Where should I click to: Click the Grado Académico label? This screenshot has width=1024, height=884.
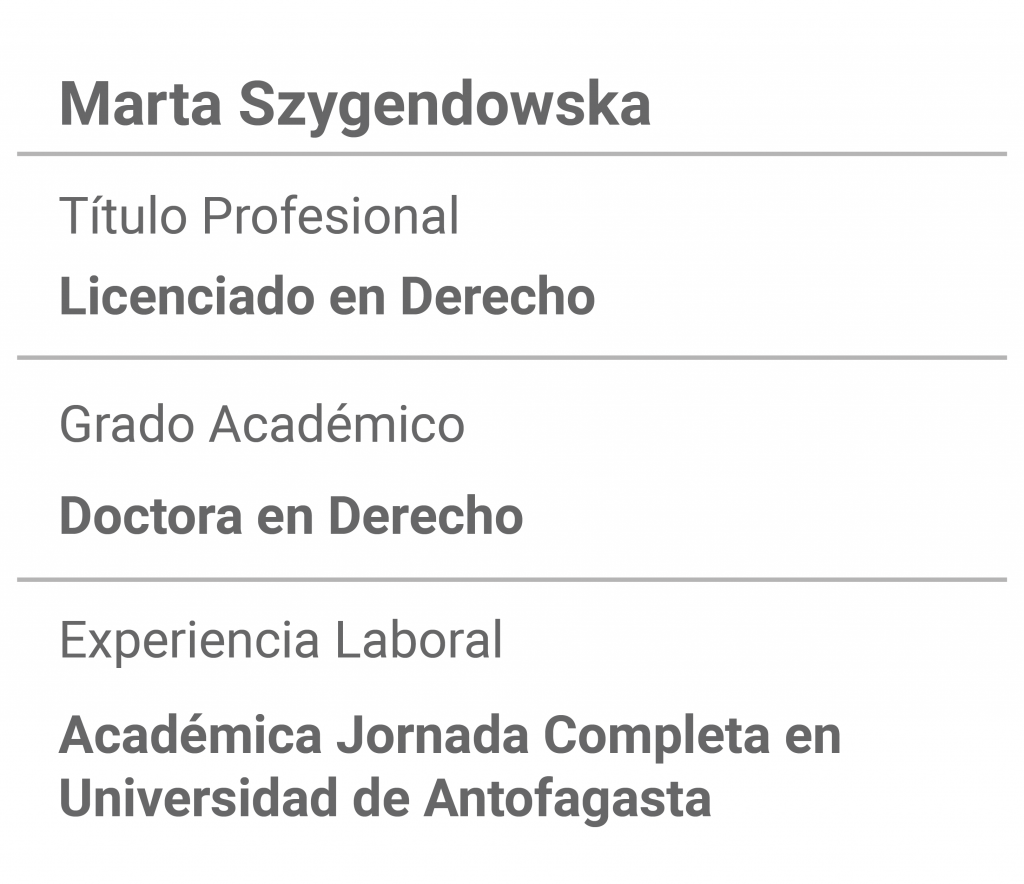(262, 424)
